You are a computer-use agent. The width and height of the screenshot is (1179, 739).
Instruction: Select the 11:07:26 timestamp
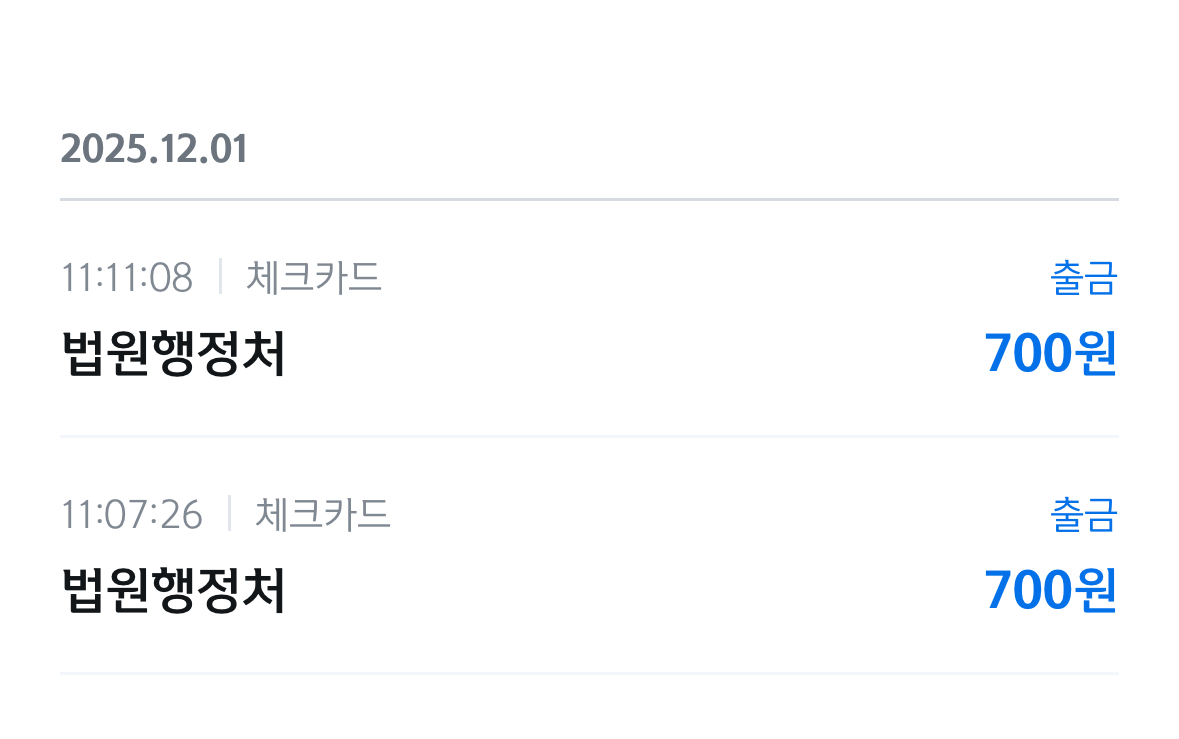(x=132, y=515)
